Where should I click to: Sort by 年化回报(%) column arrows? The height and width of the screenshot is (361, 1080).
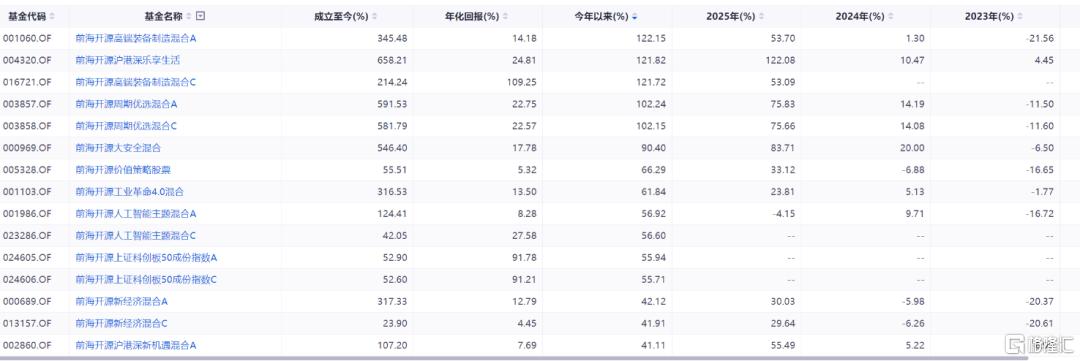pyautogui.click(x=506, y=17)
